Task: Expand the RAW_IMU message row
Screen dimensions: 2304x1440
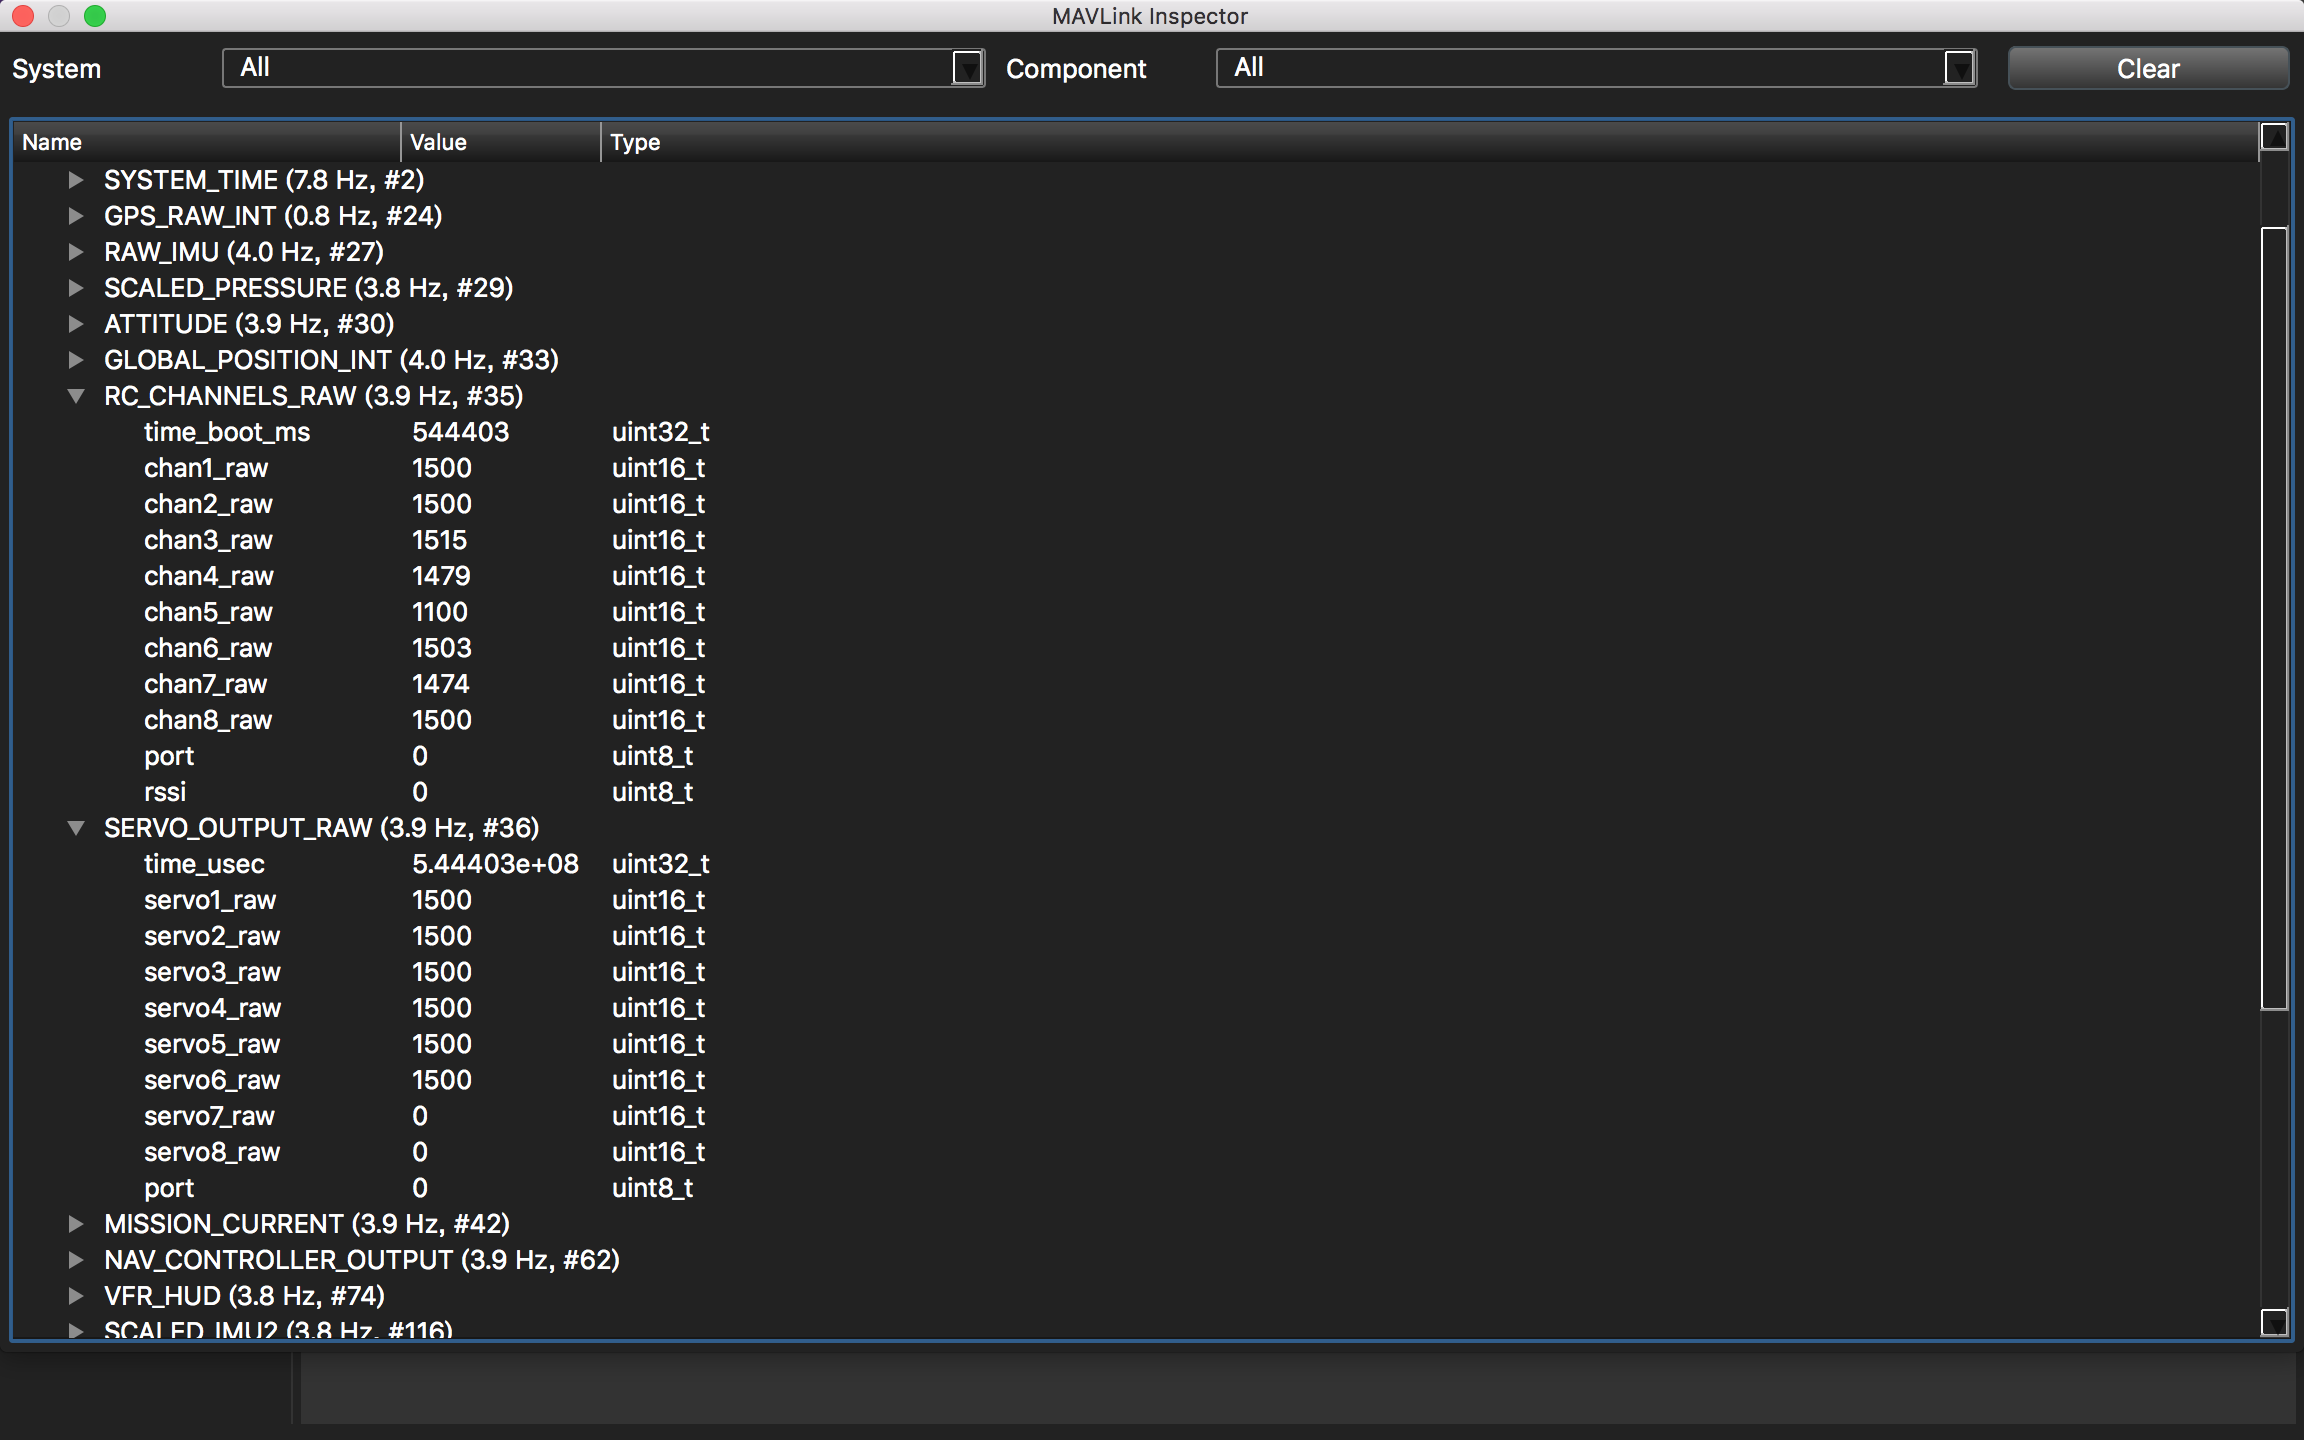Action: point(76,252)
